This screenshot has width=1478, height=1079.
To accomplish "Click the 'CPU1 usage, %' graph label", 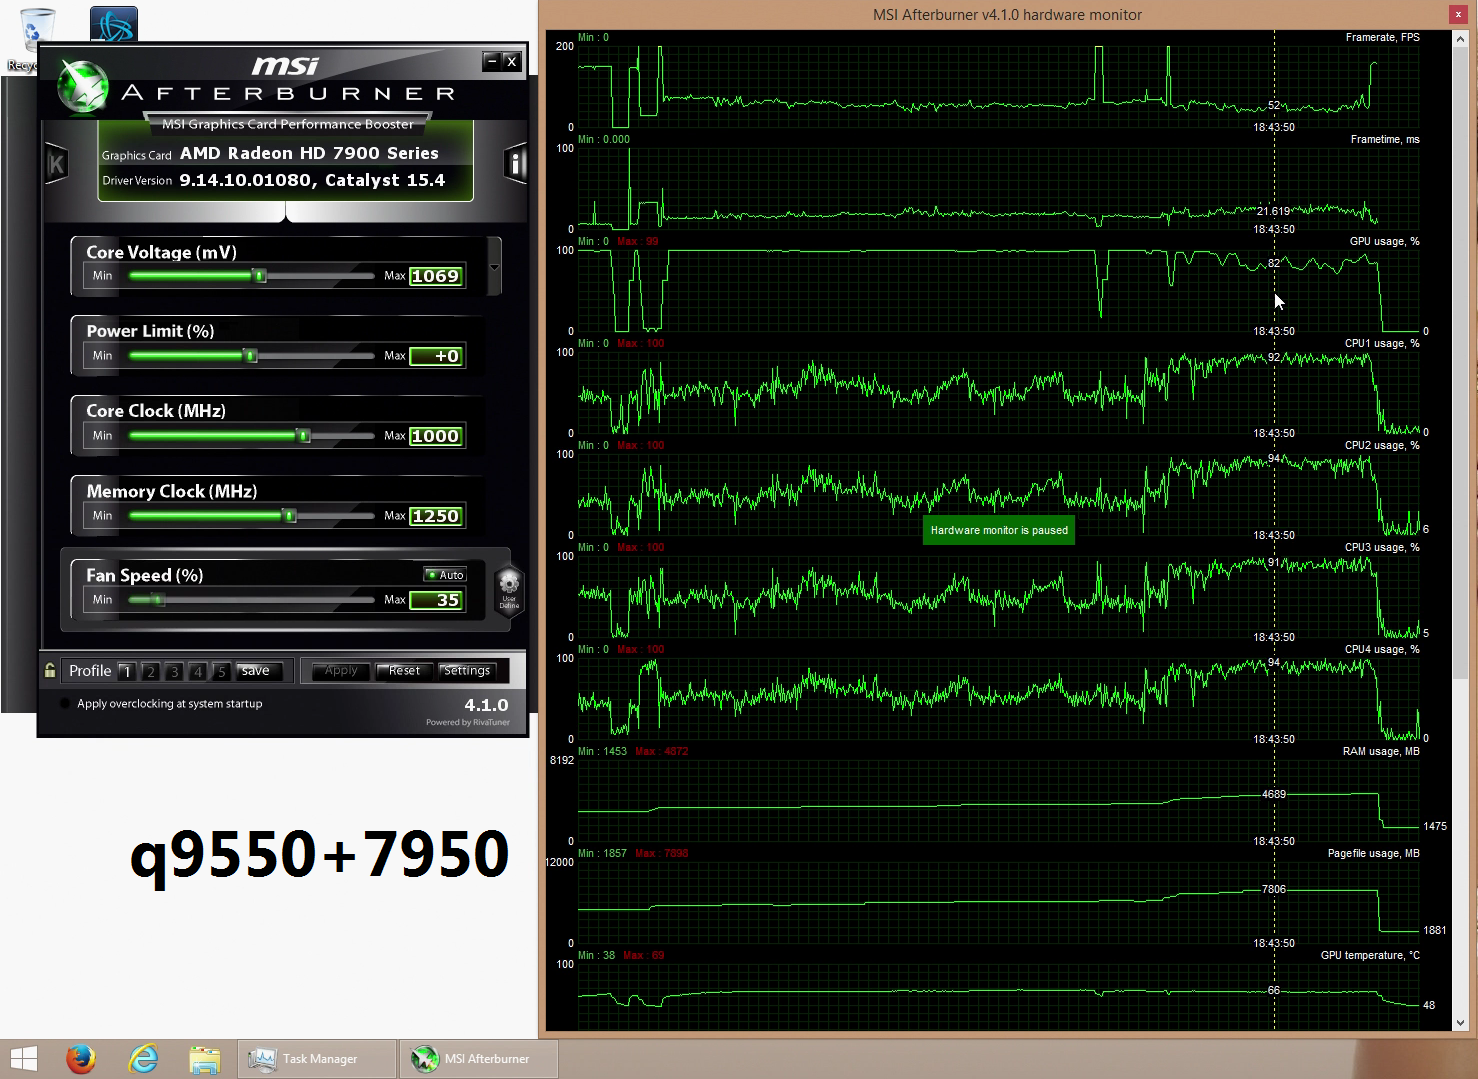I will (x=1382, y=343).
